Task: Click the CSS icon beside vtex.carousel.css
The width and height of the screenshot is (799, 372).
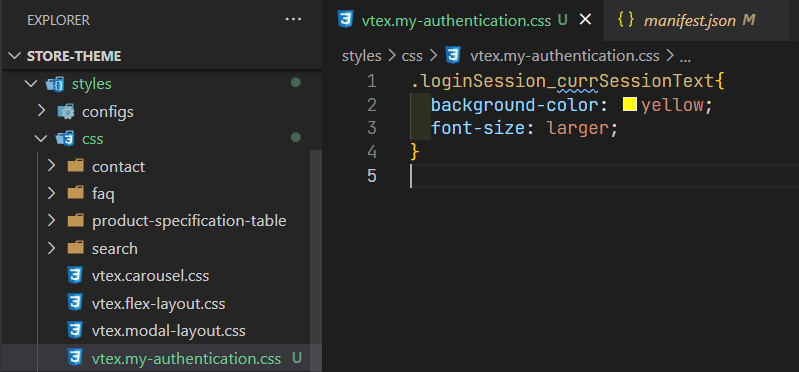Action: pyautogui.click(x=75, y=276)
